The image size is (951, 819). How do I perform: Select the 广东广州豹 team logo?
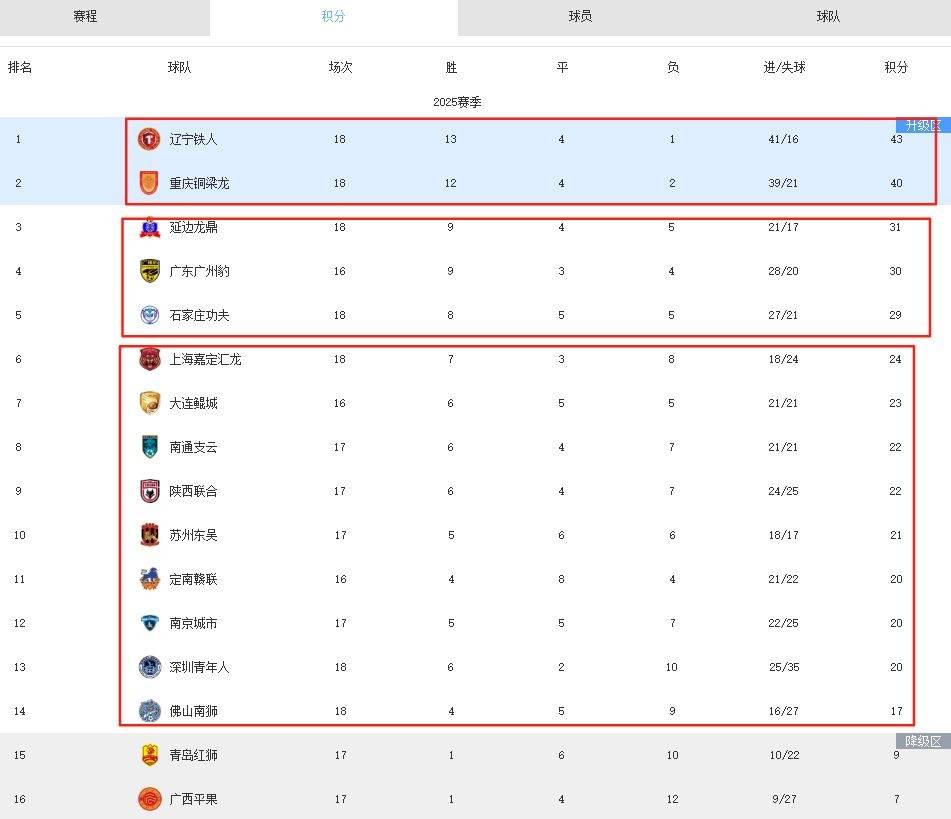(x=149, y=271)
